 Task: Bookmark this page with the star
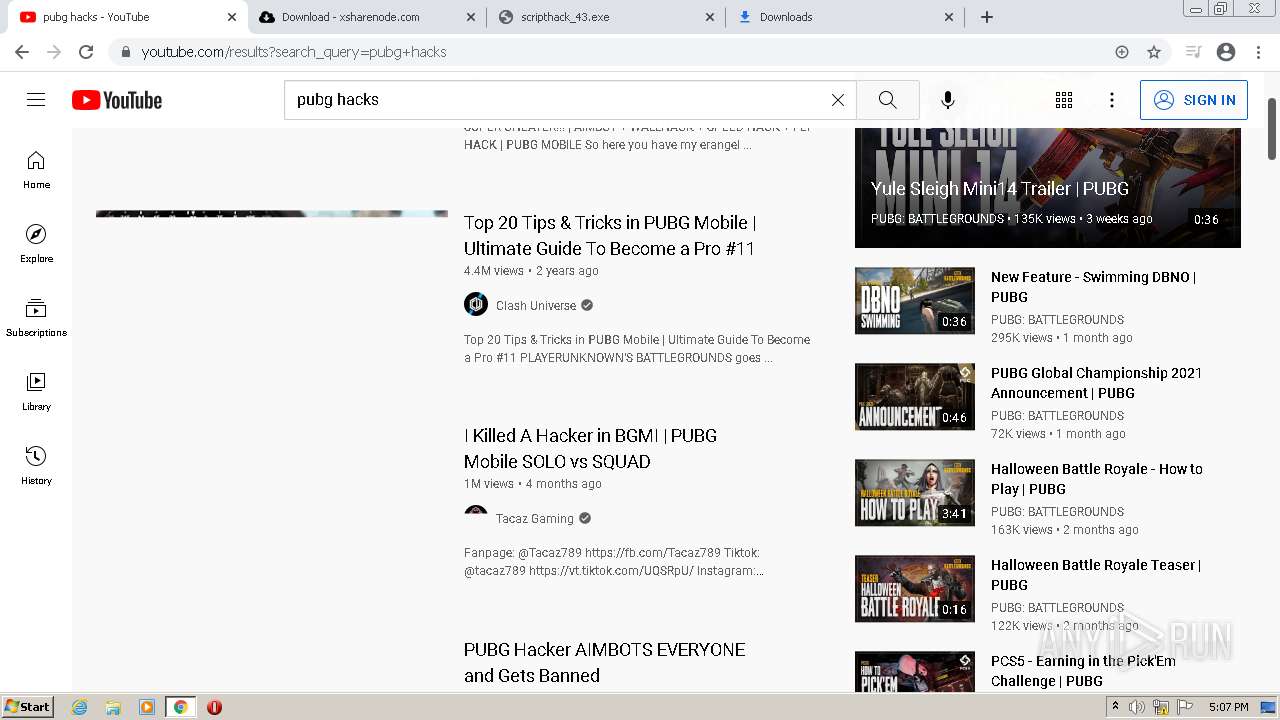tap(1154, 52)
